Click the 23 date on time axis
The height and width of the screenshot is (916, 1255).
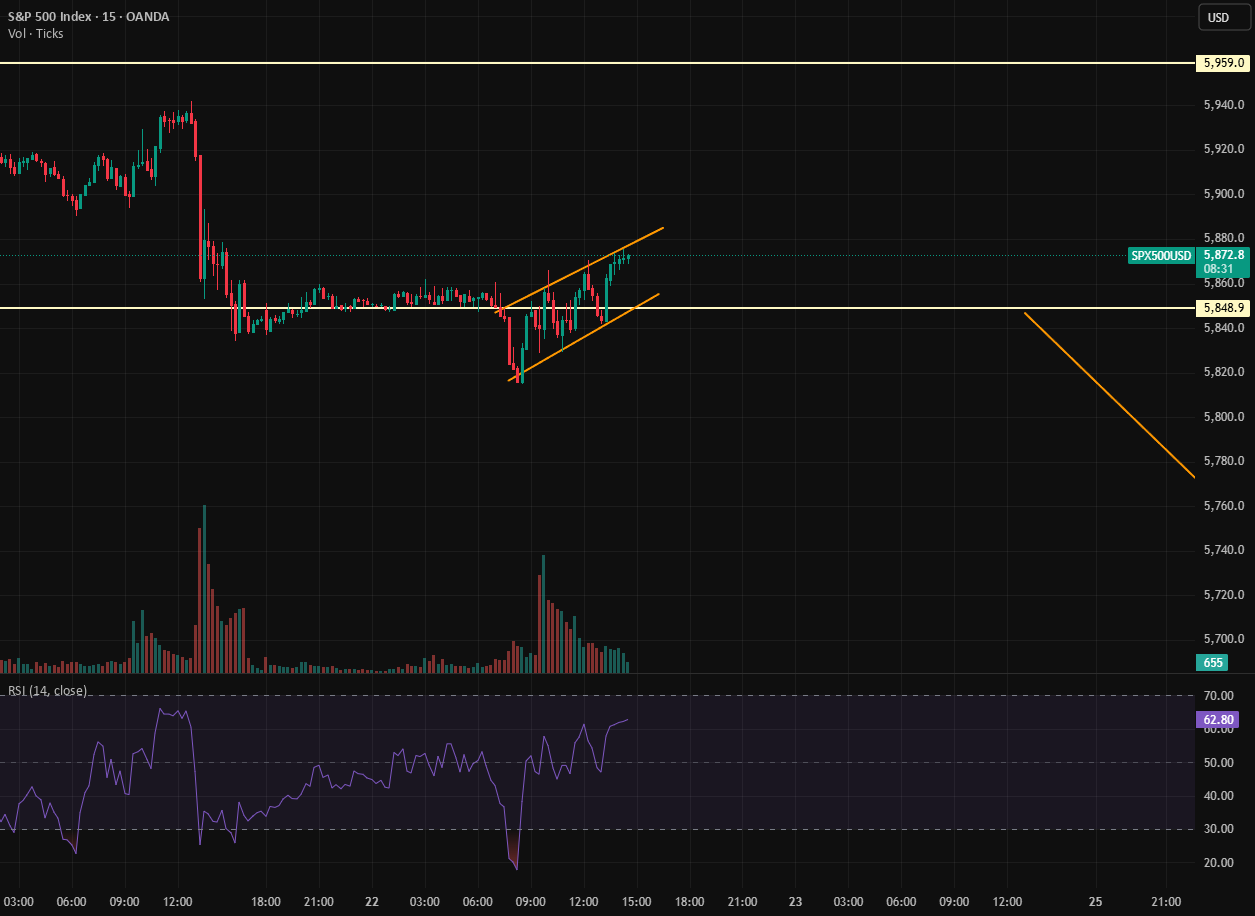click(x=796, y=901)
